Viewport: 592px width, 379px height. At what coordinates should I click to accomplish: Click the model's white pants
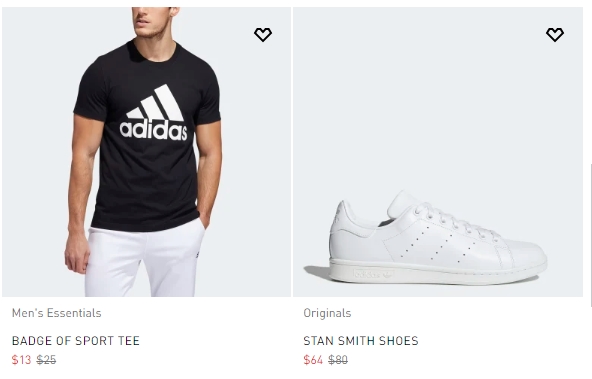point(145,259)
